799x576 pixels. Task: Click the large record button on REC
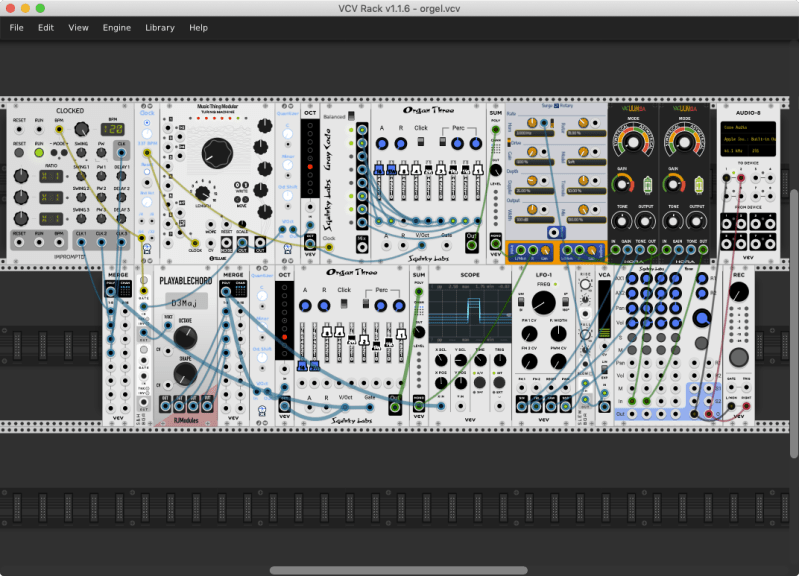[738, 358]
